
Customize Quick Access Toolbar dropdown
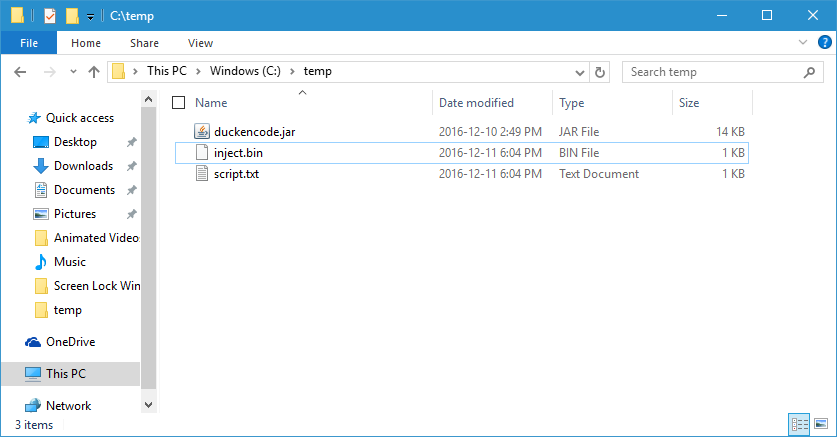click(x=90, y=17)
